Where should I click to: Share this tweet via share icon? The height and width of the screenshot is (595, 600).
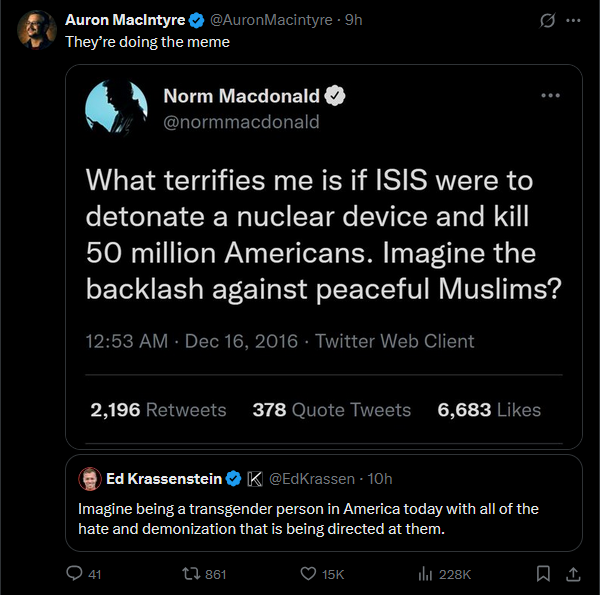tap(573, 574)
